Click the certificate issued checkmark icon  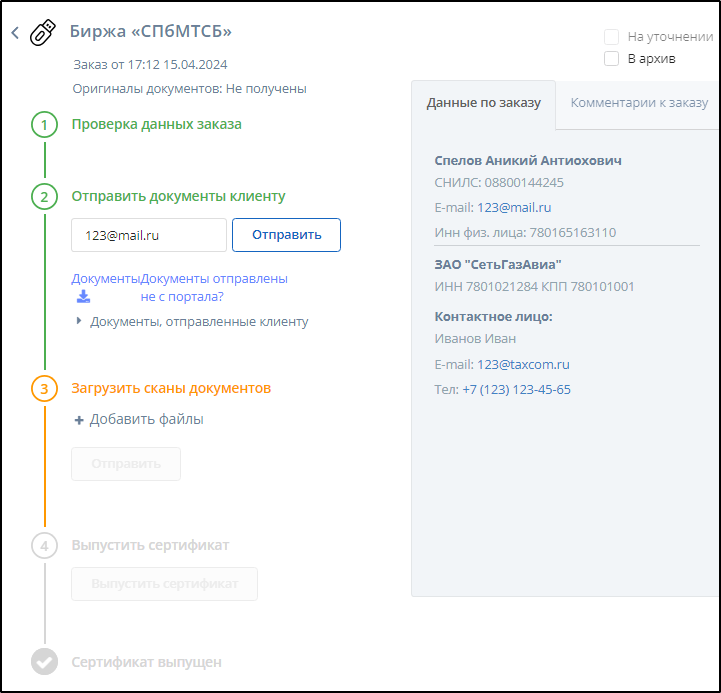coord(44,662)
